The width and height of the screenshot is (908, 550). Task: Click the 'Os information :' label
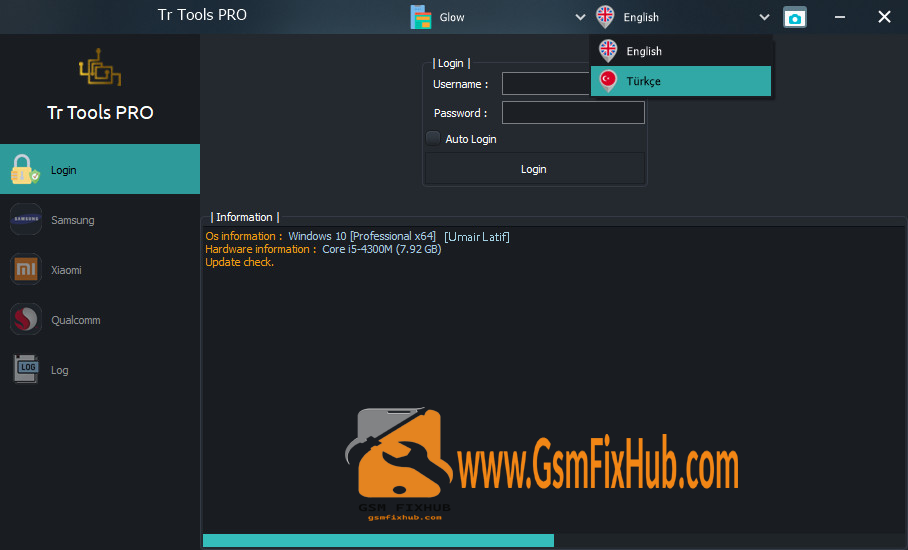(x=244, y=236)
